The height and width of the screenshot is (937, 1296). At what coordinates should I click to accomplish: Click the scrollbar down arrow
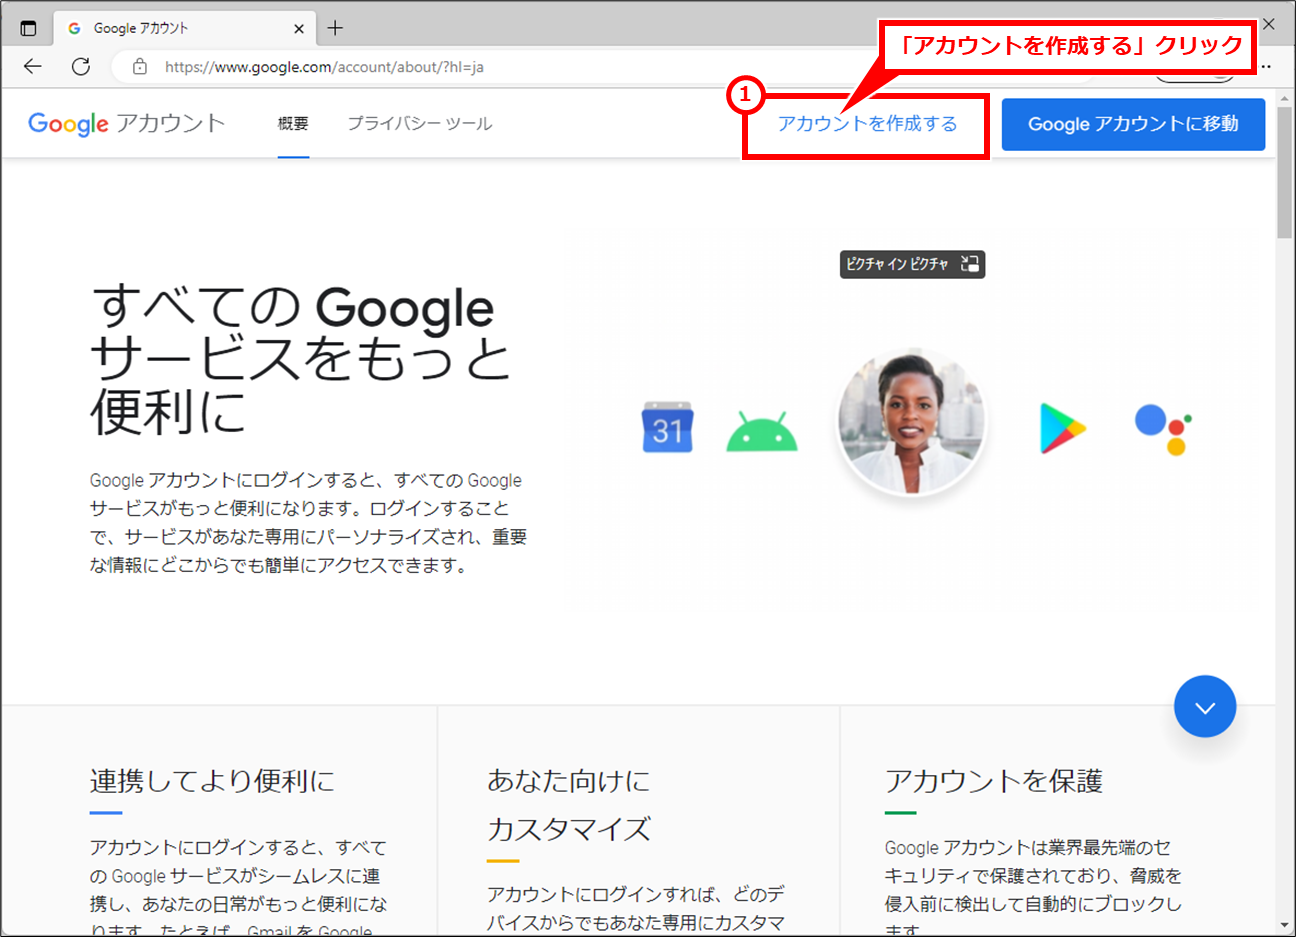pos(1284,926)
